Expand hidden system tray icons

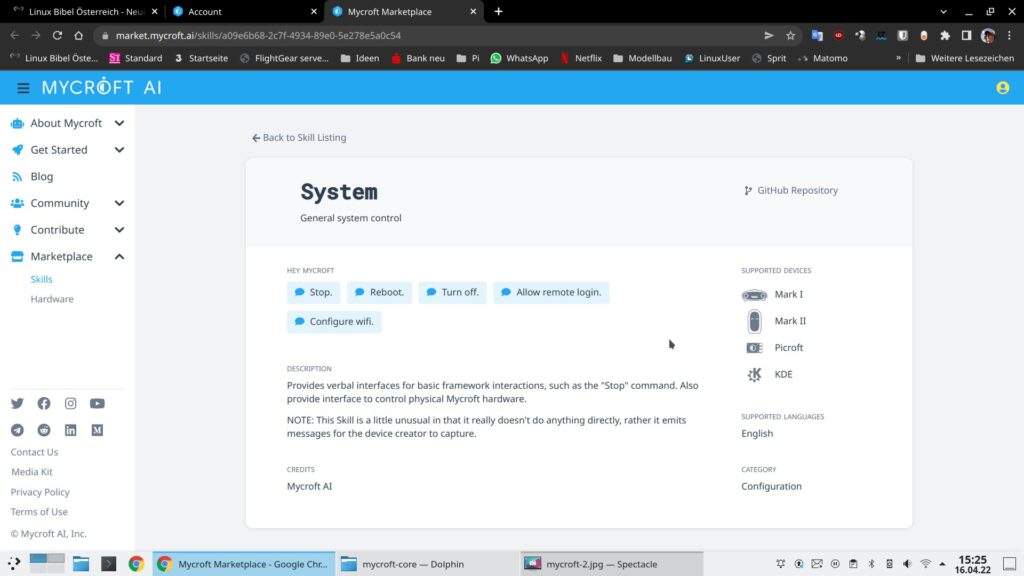(x=942, y=564)
